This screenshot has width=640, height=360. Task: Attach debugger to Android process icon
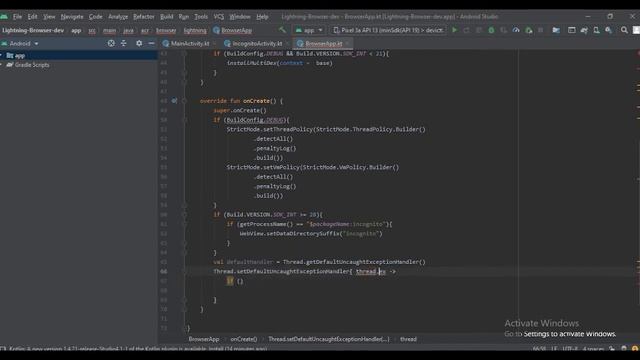529,30
